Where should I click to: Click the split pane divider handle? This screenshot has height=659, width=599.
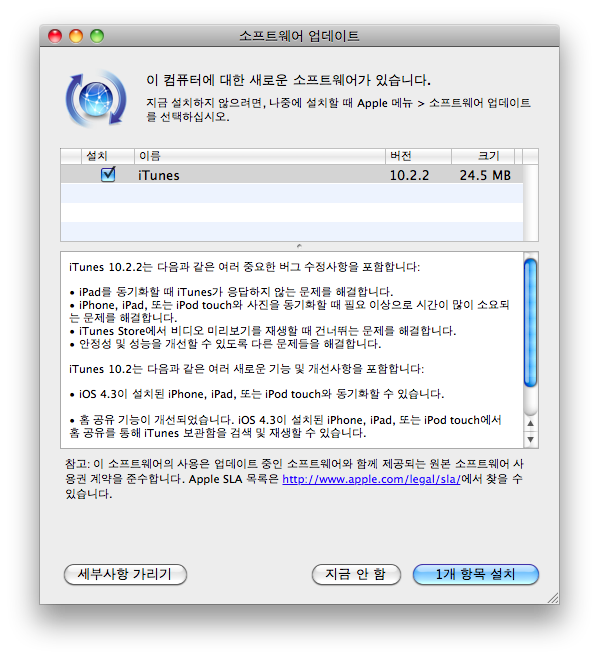(x=299, y=246)
